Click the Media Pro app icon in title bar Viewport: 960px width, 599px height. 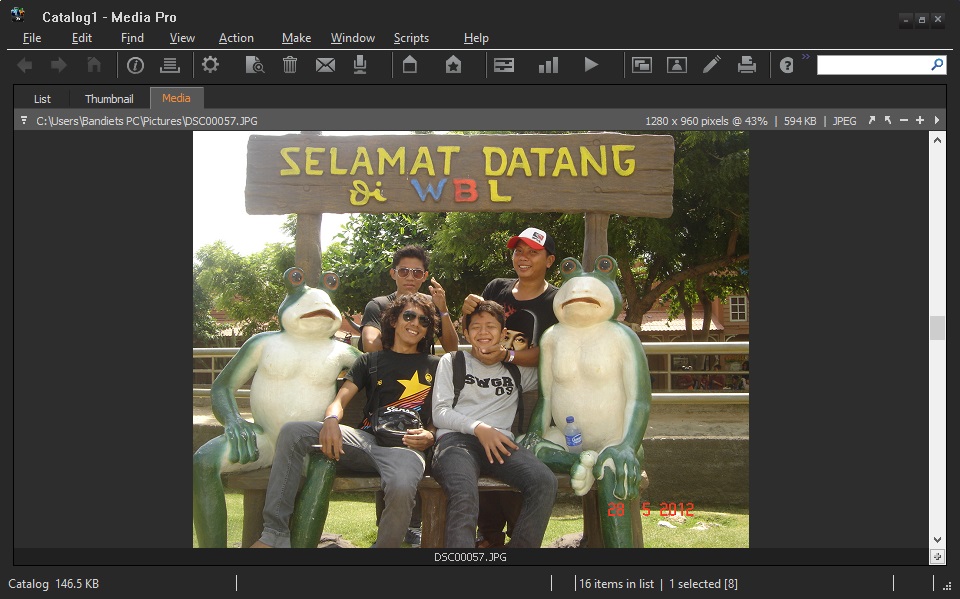[x=18, y=15]
